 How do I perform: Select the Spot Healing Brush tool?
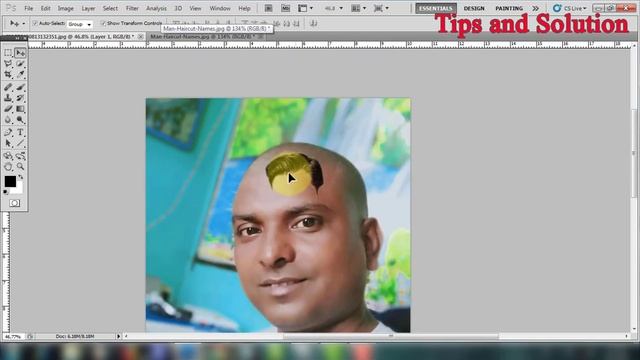(8, 87)
